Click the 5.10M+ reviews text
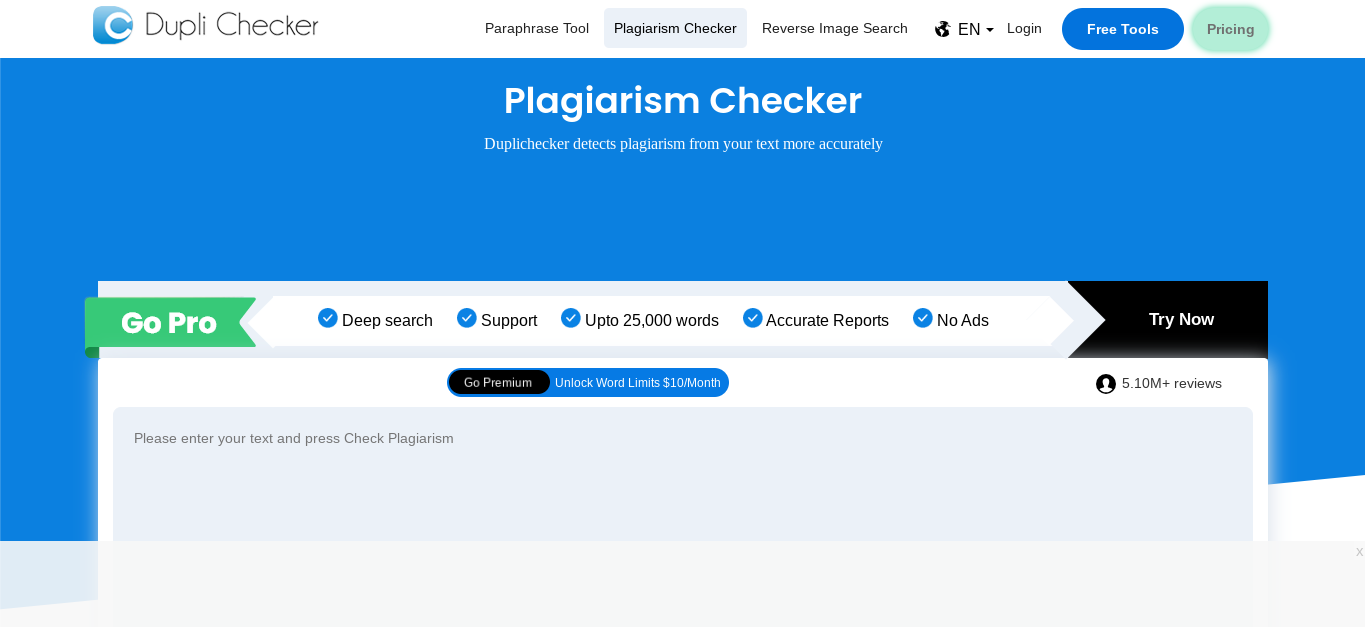 pos(1172,383)
